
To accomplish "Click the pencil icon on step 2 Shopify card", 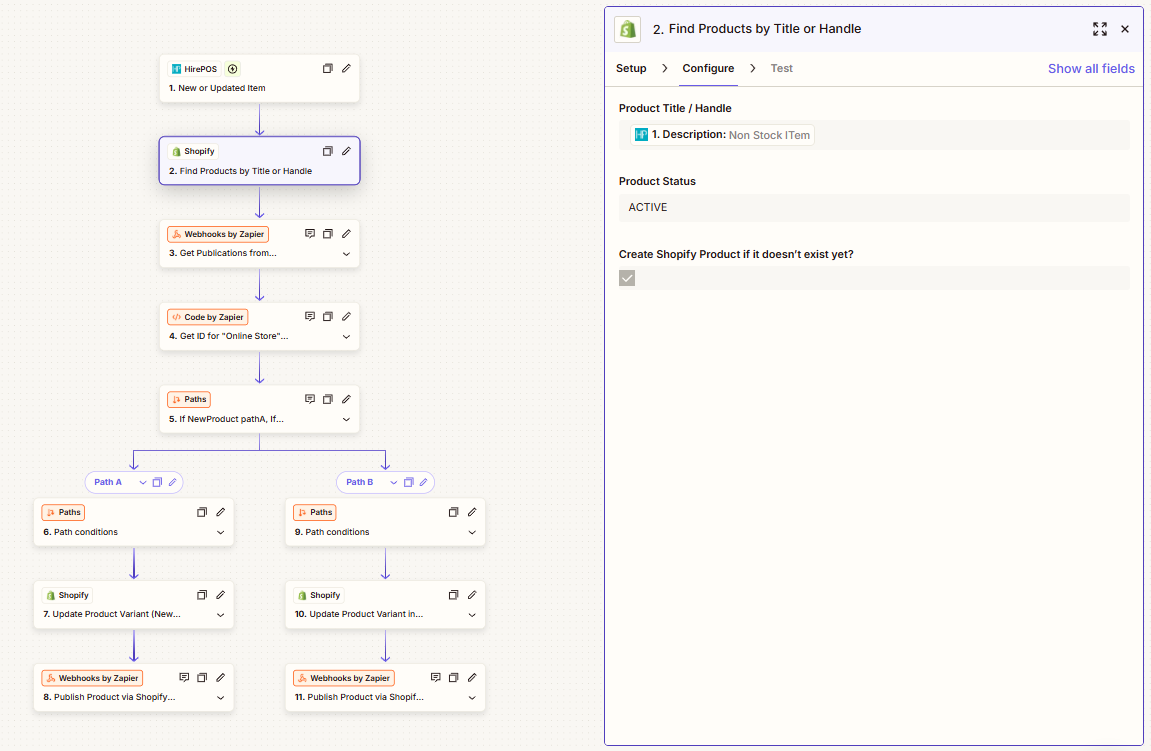I will coord(346,151).
